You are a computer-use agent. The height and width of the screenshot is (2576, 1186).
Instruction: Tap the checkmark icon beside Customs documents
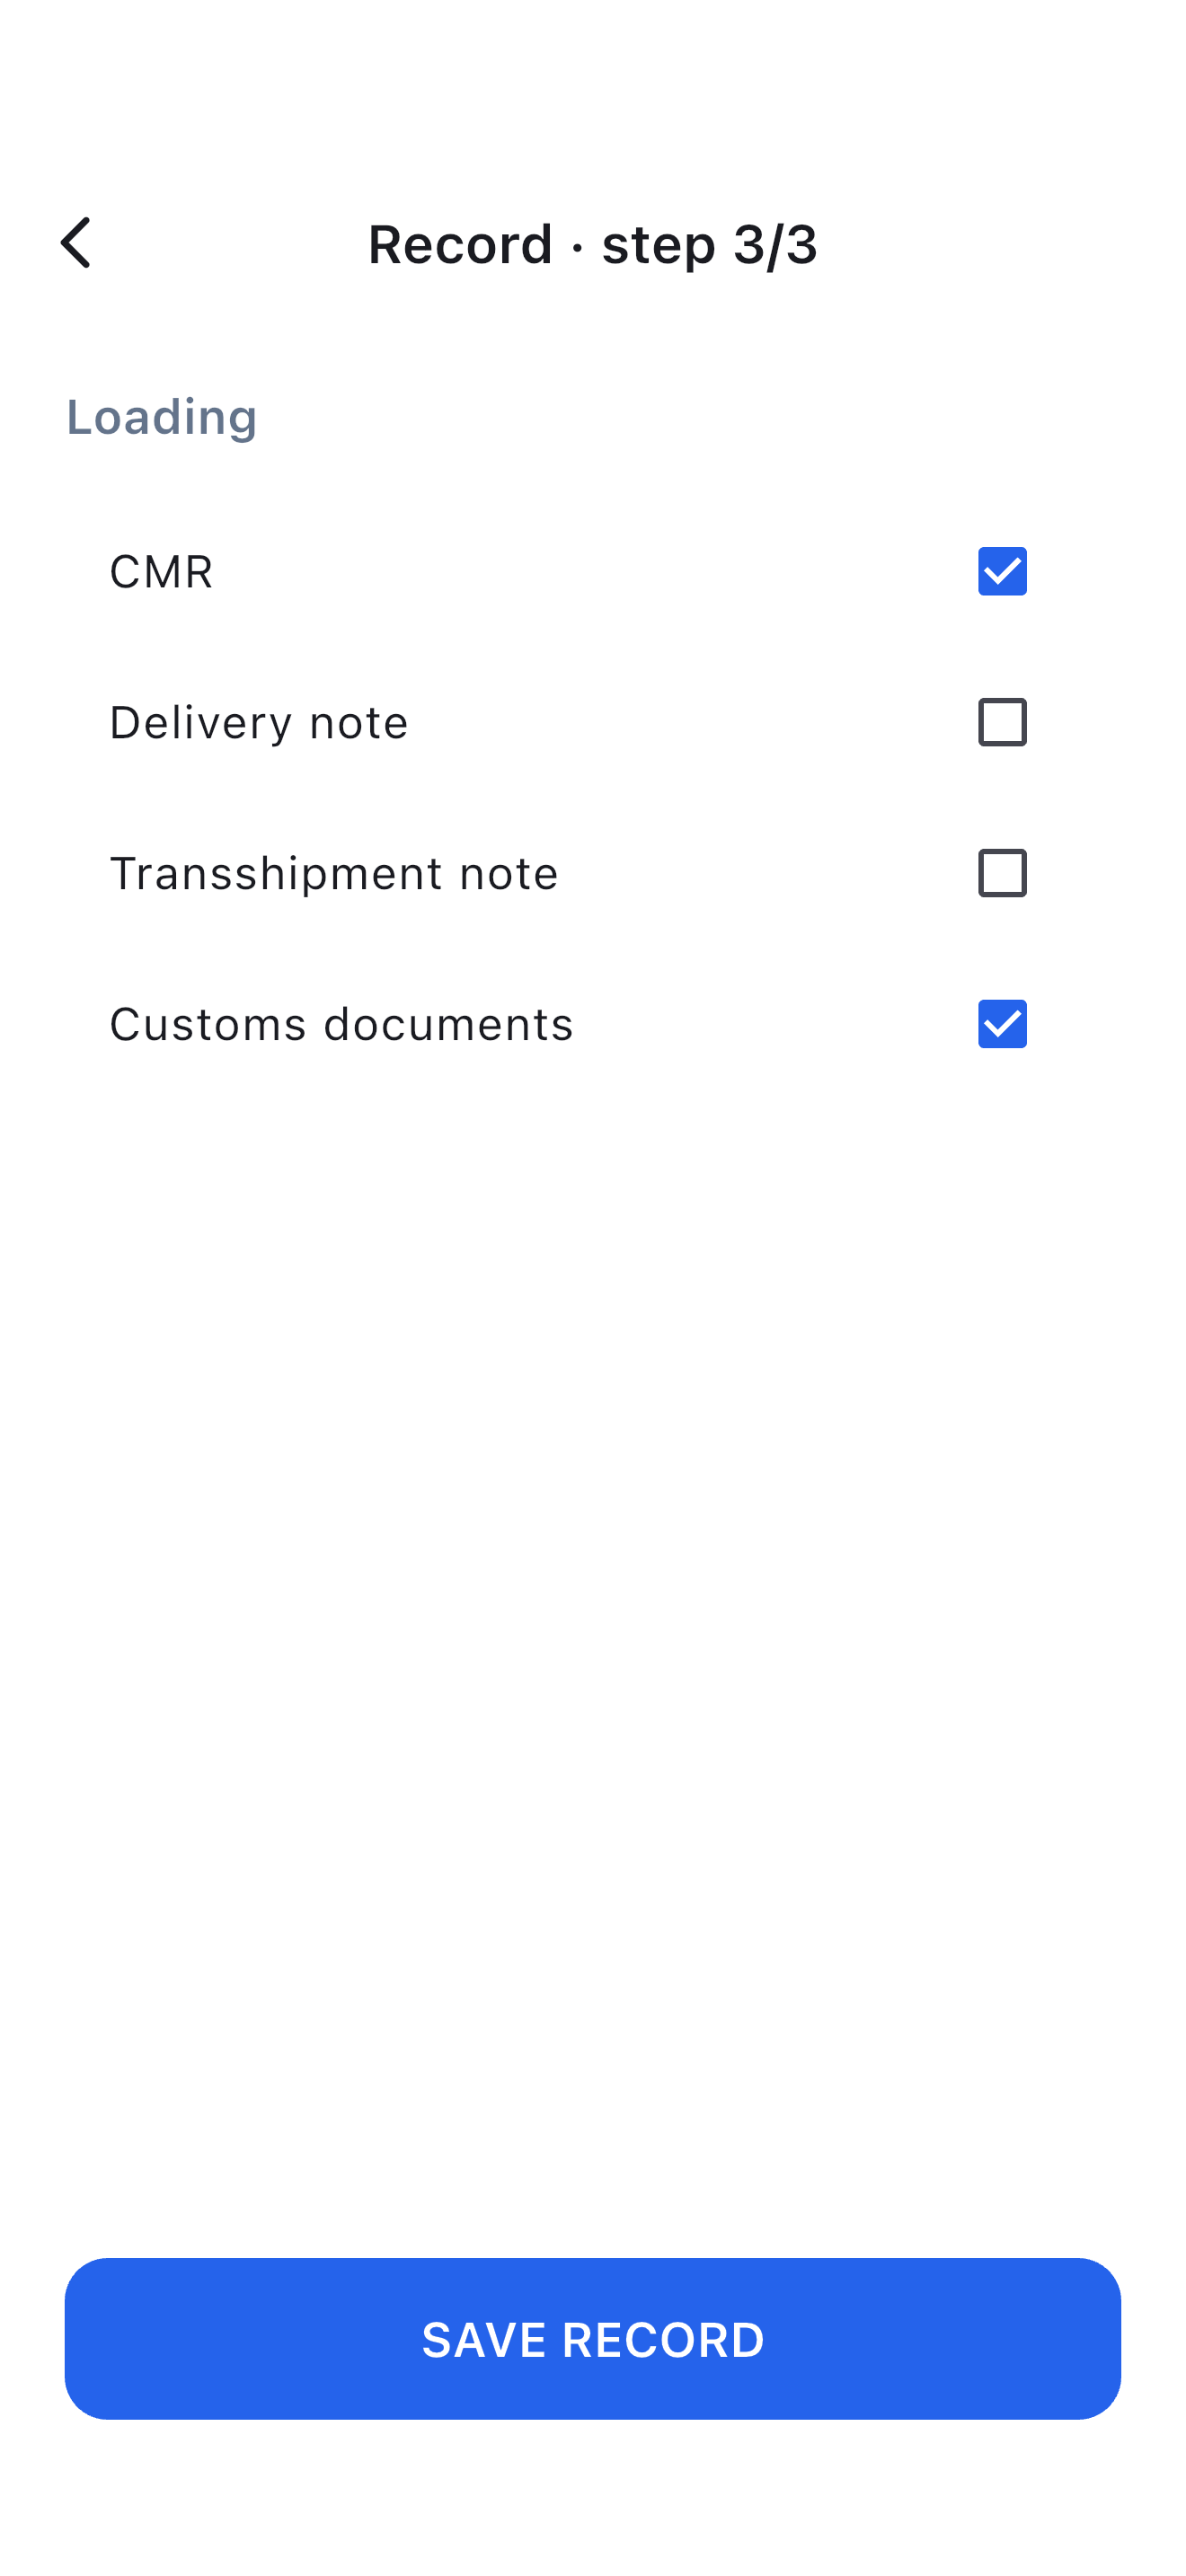(1002, 1024)
